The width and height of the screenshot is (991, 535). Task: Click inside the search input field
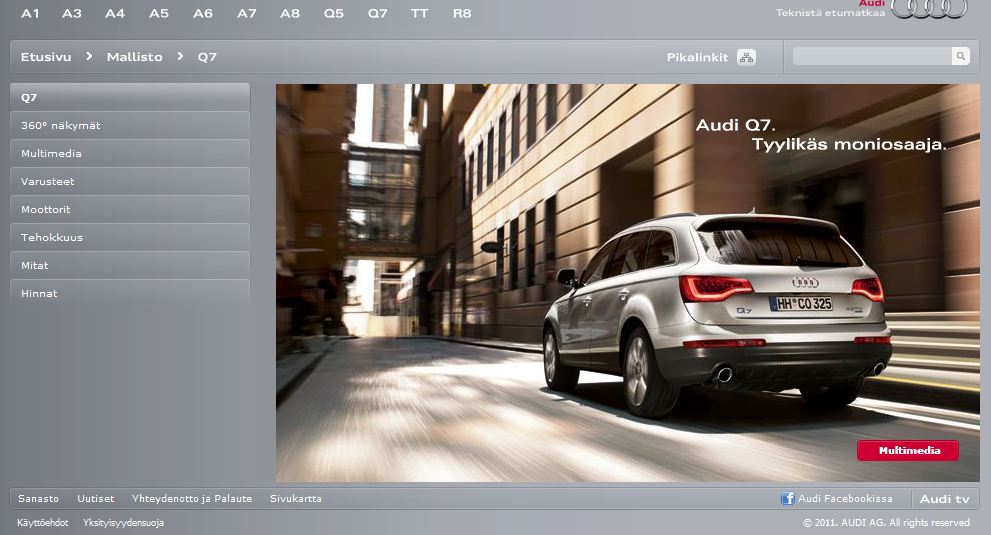[871, 57]
